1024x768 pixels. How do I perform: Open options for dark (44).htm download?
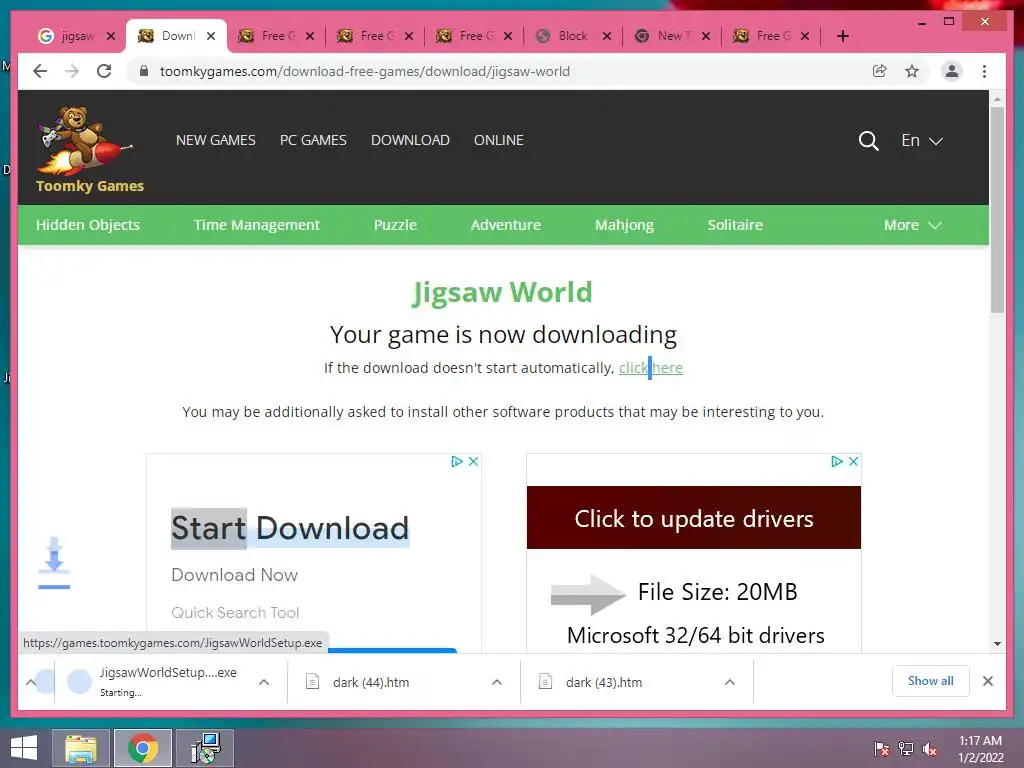point(497,682)
